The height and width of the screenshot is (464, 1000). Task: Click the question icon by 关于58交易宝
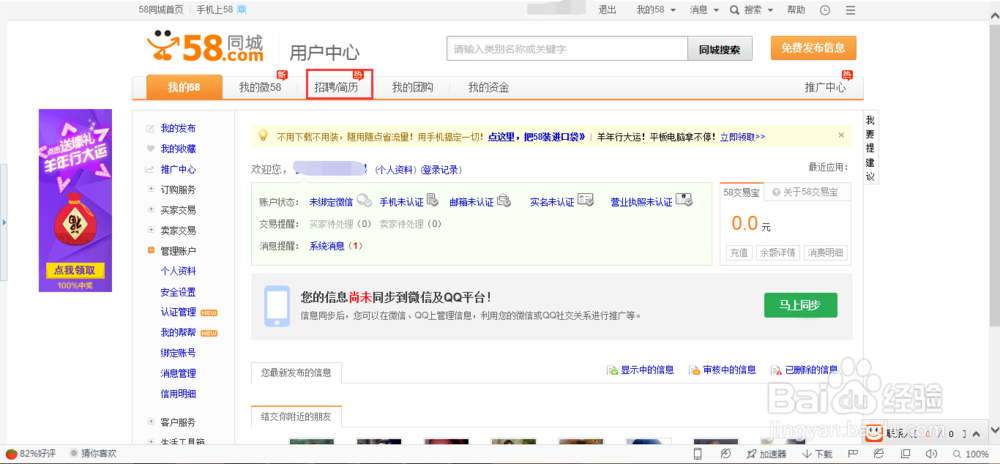[x=776, y=192]
